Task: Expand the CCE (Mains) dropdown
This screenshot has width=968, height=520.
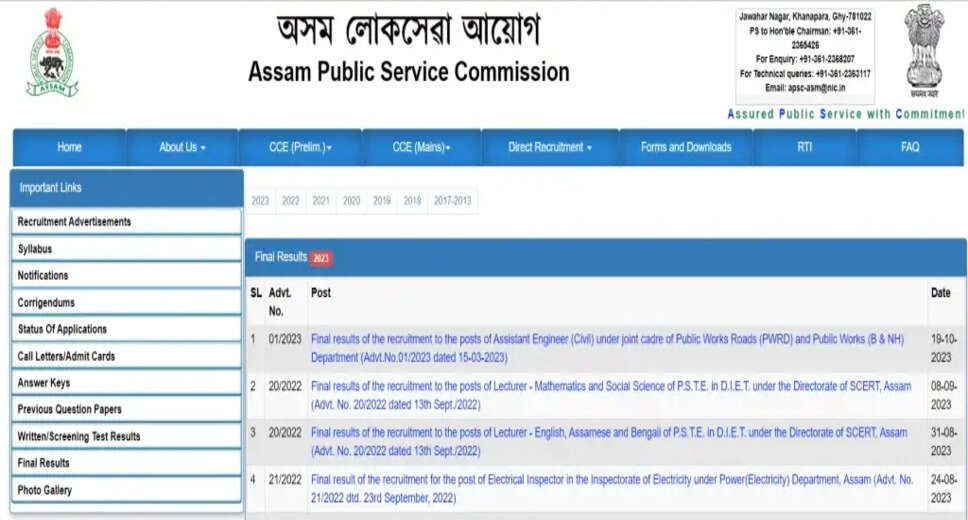Action: tap(421, 147)
